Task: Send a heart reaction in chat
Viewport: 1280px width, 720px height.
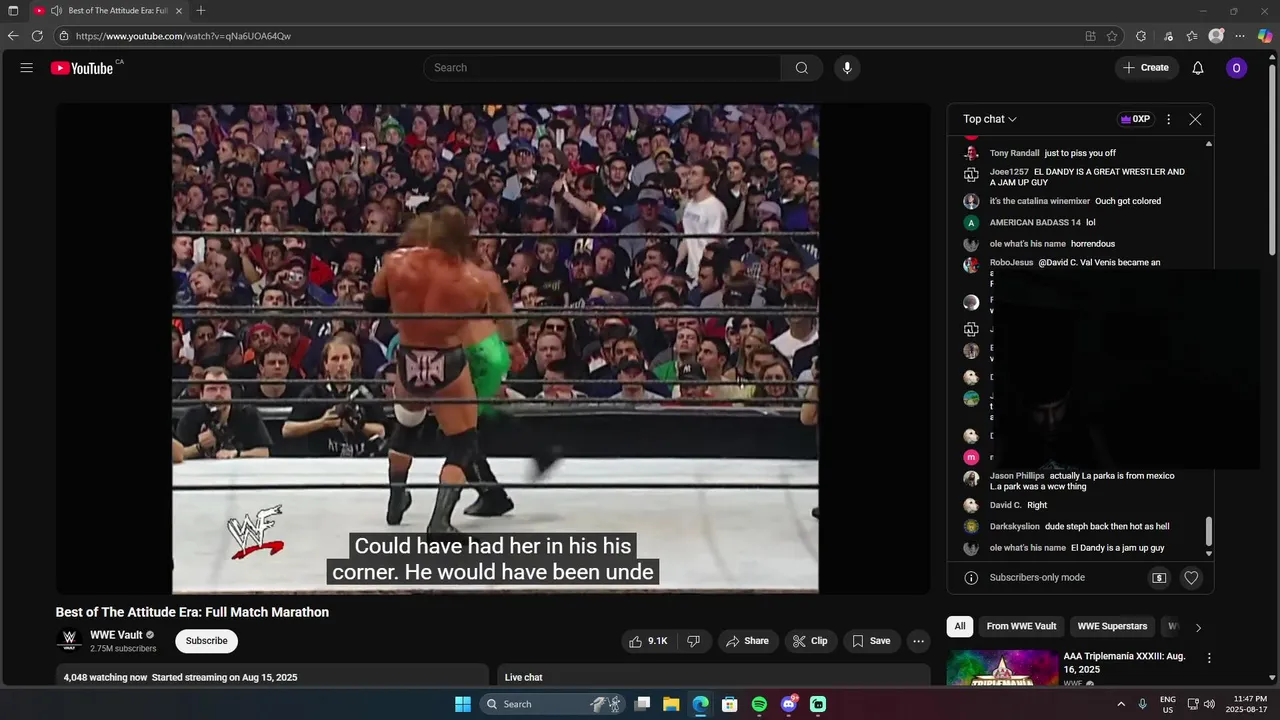Action: (1191, 578)
